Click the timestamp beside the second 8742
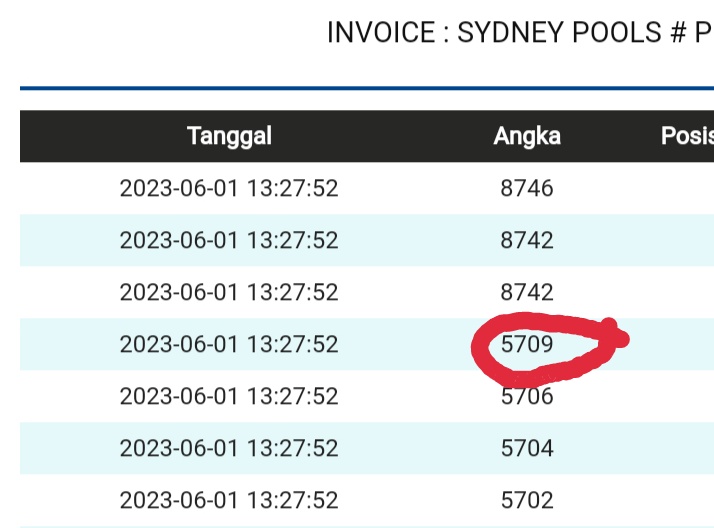 pyautogui.click(x=229, y=292)
